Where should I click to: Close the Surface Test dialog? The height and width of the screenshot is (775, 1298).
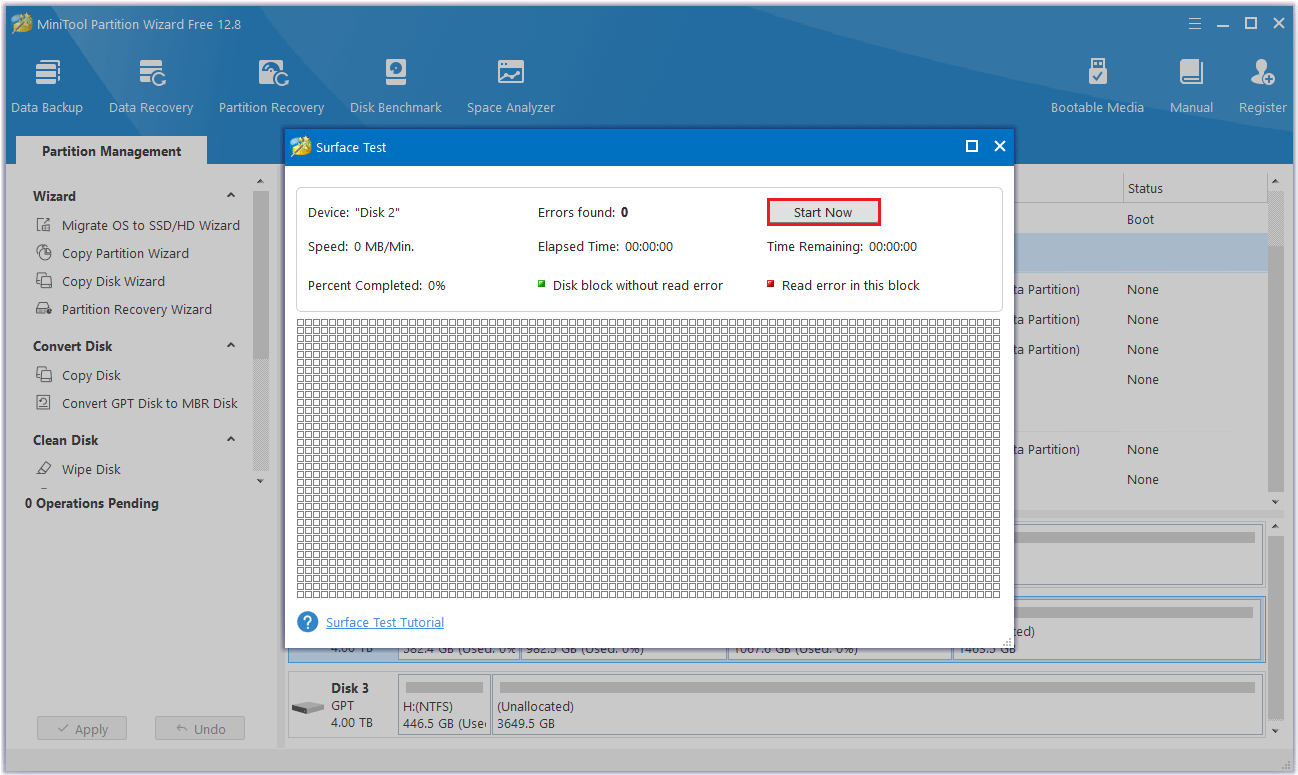click(x=999, y=146)
